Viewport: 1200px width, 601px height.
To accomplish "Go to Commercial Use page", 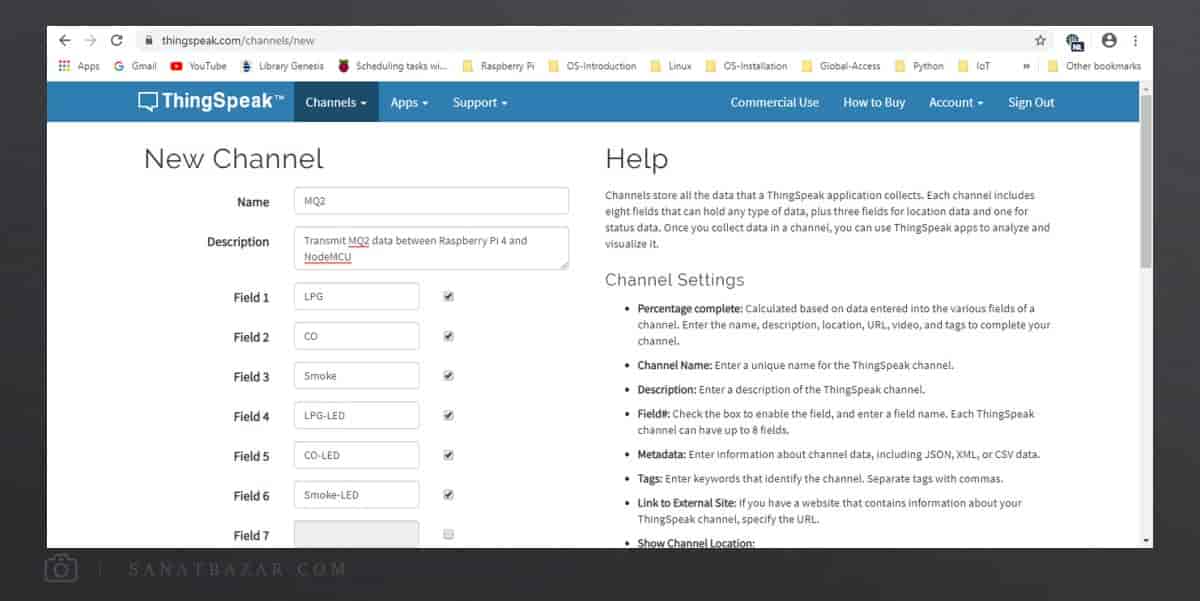I will point(774,102).
